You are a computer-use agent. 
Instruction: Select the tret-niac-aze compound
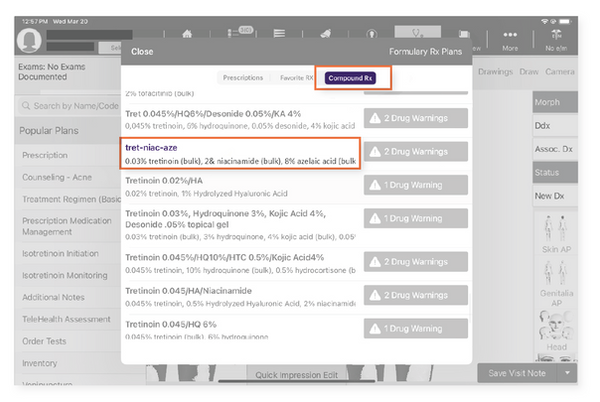point(240,154)
